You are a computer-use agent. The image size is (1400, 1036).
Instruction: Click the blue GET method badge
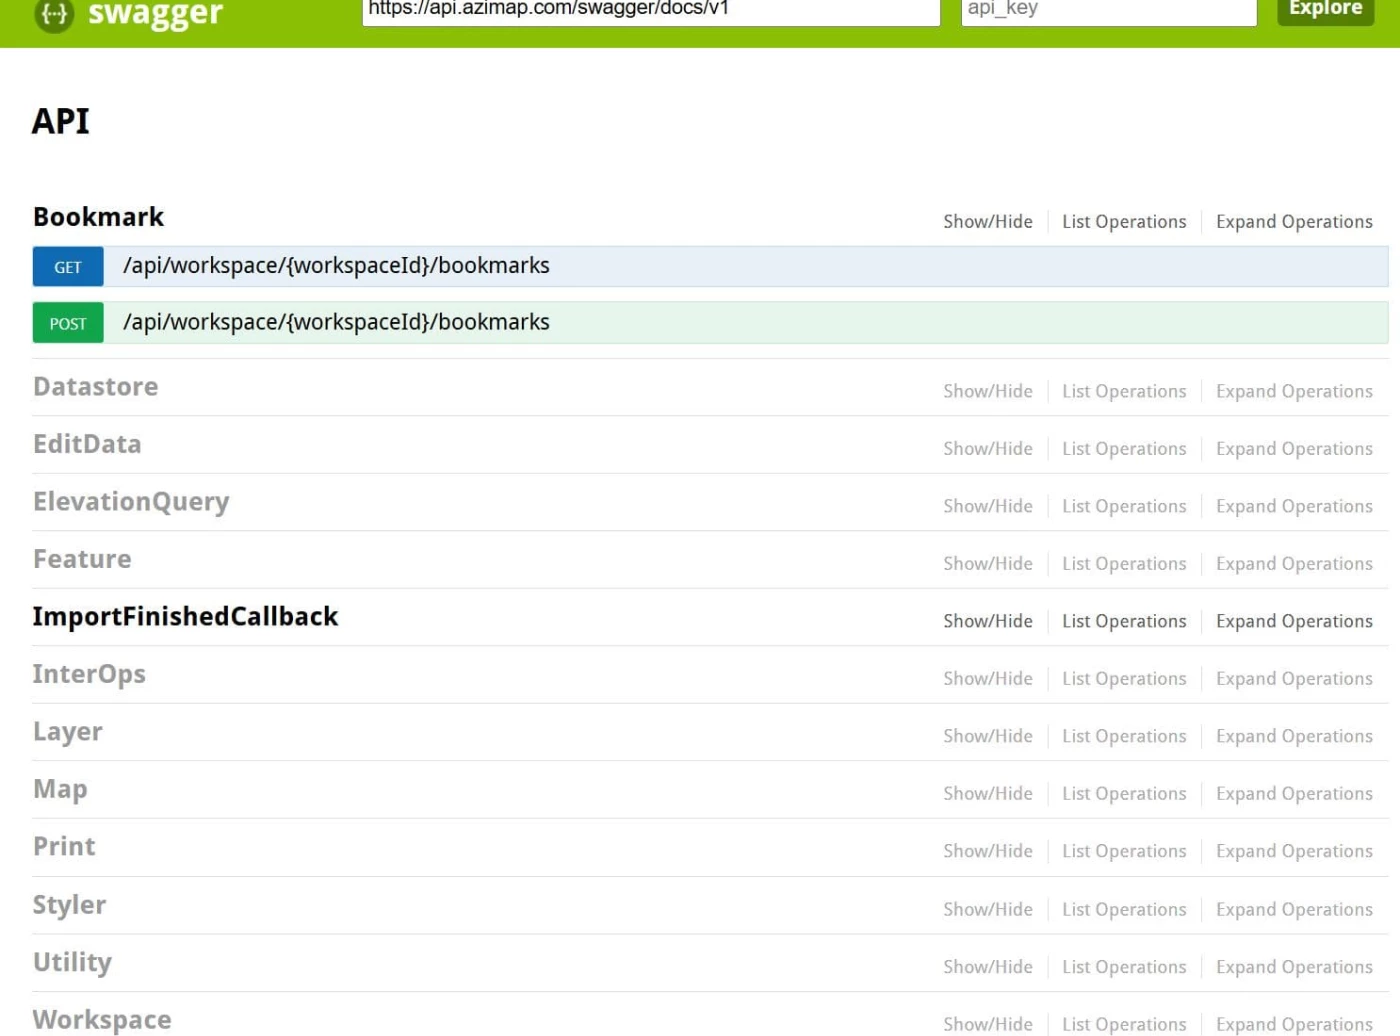[x=68, y=267]
